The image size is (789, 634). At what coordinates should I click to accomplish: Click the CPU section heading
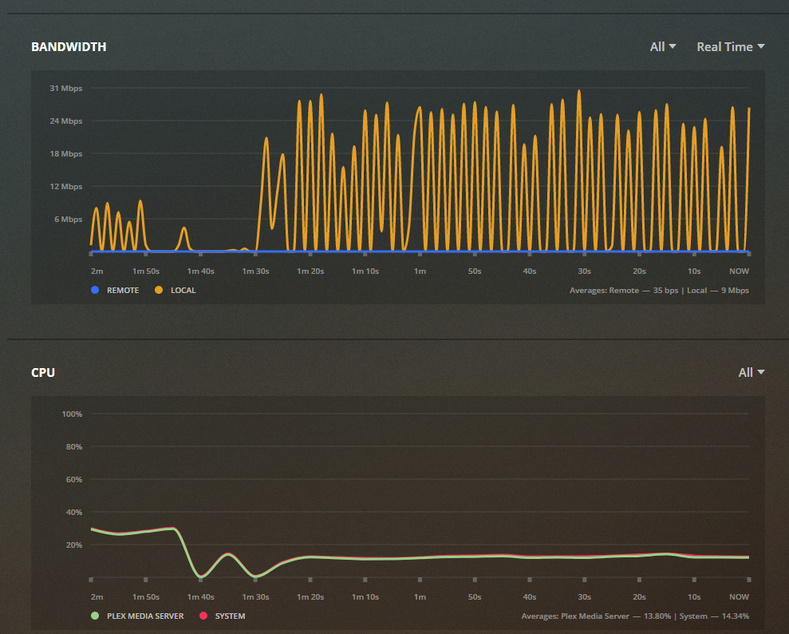click(43, 372)
